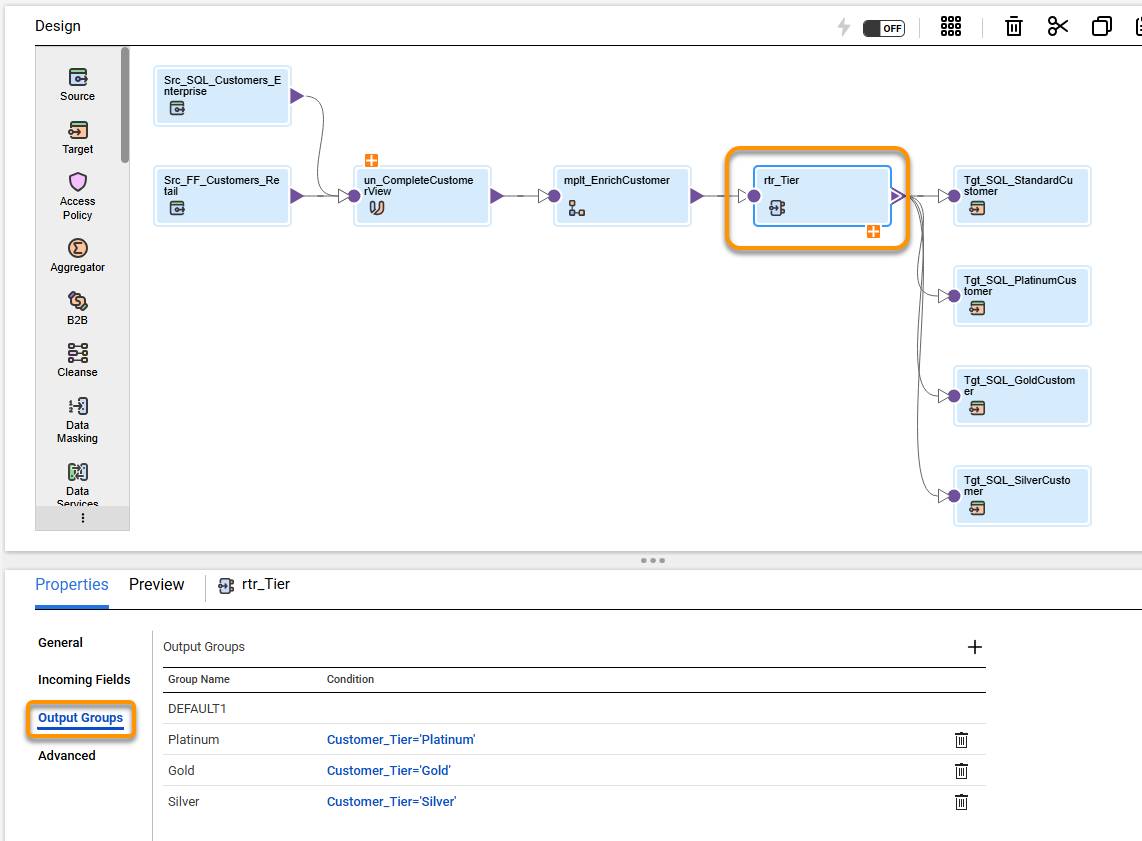Delete the Silver output group
Image resolution: width=1142 pixels, height=841 pixels.
(961, 802)
